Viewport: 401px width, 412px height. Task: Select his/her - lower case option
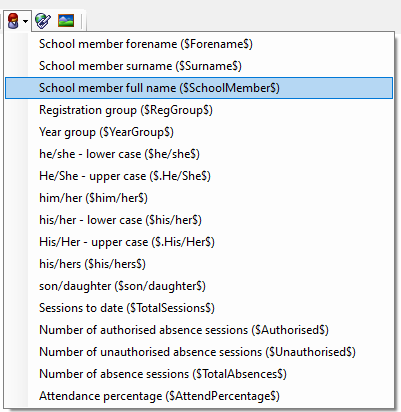[x=199, y=220]
